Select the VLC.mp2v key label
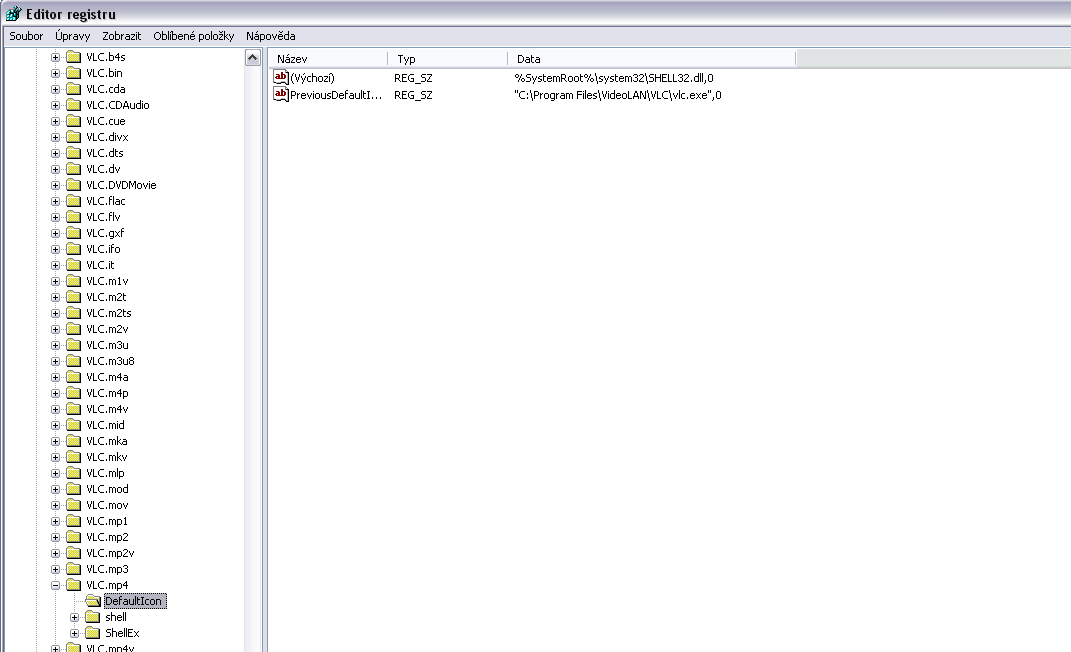Viewport: 1071px width, 652px height. (x=110, y=554)
